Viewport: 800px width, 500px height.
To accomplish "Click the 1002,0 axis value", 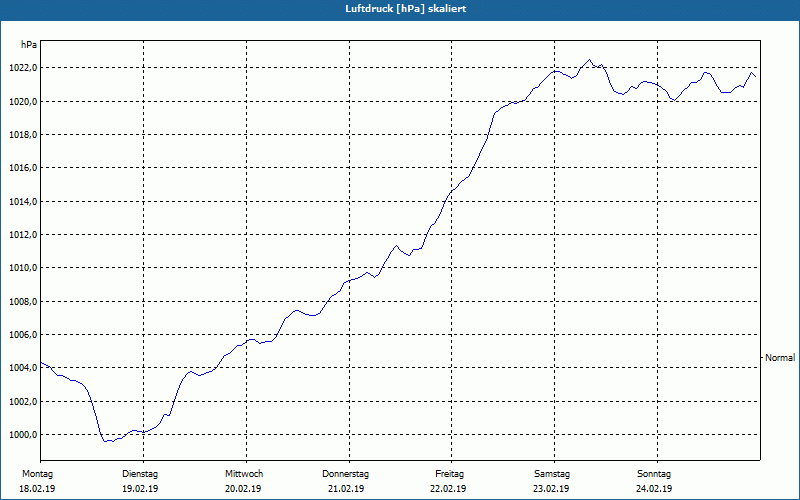I will click(x=23, y=402).
